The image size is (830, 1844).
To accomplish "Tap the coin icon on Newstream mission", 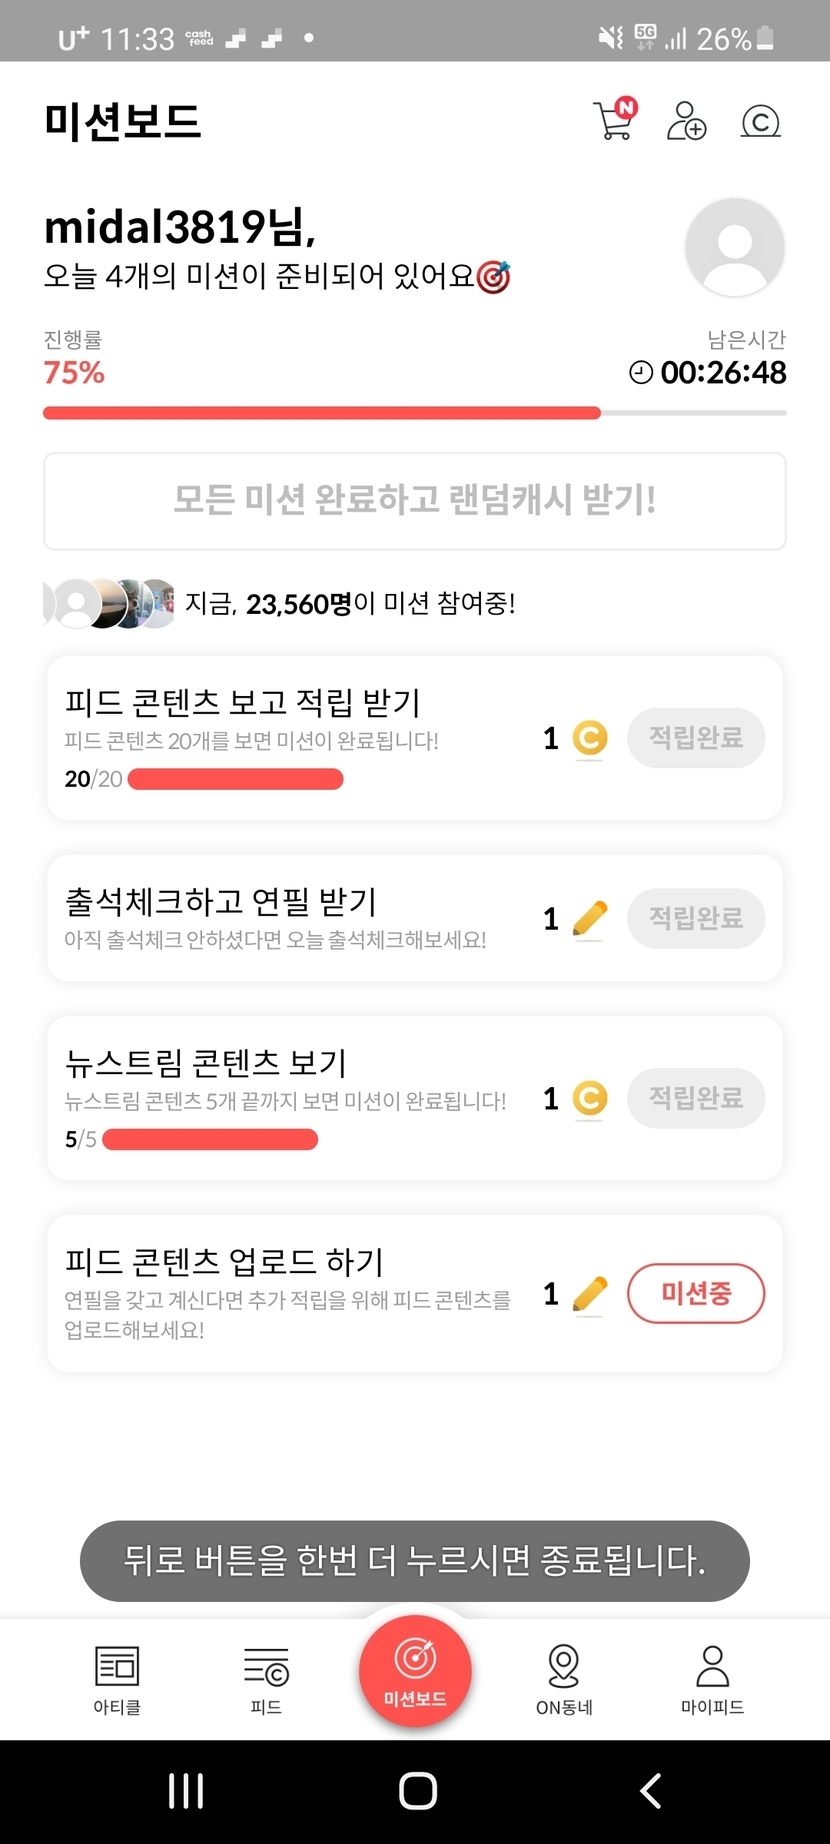I will [x=590, y=1098].
